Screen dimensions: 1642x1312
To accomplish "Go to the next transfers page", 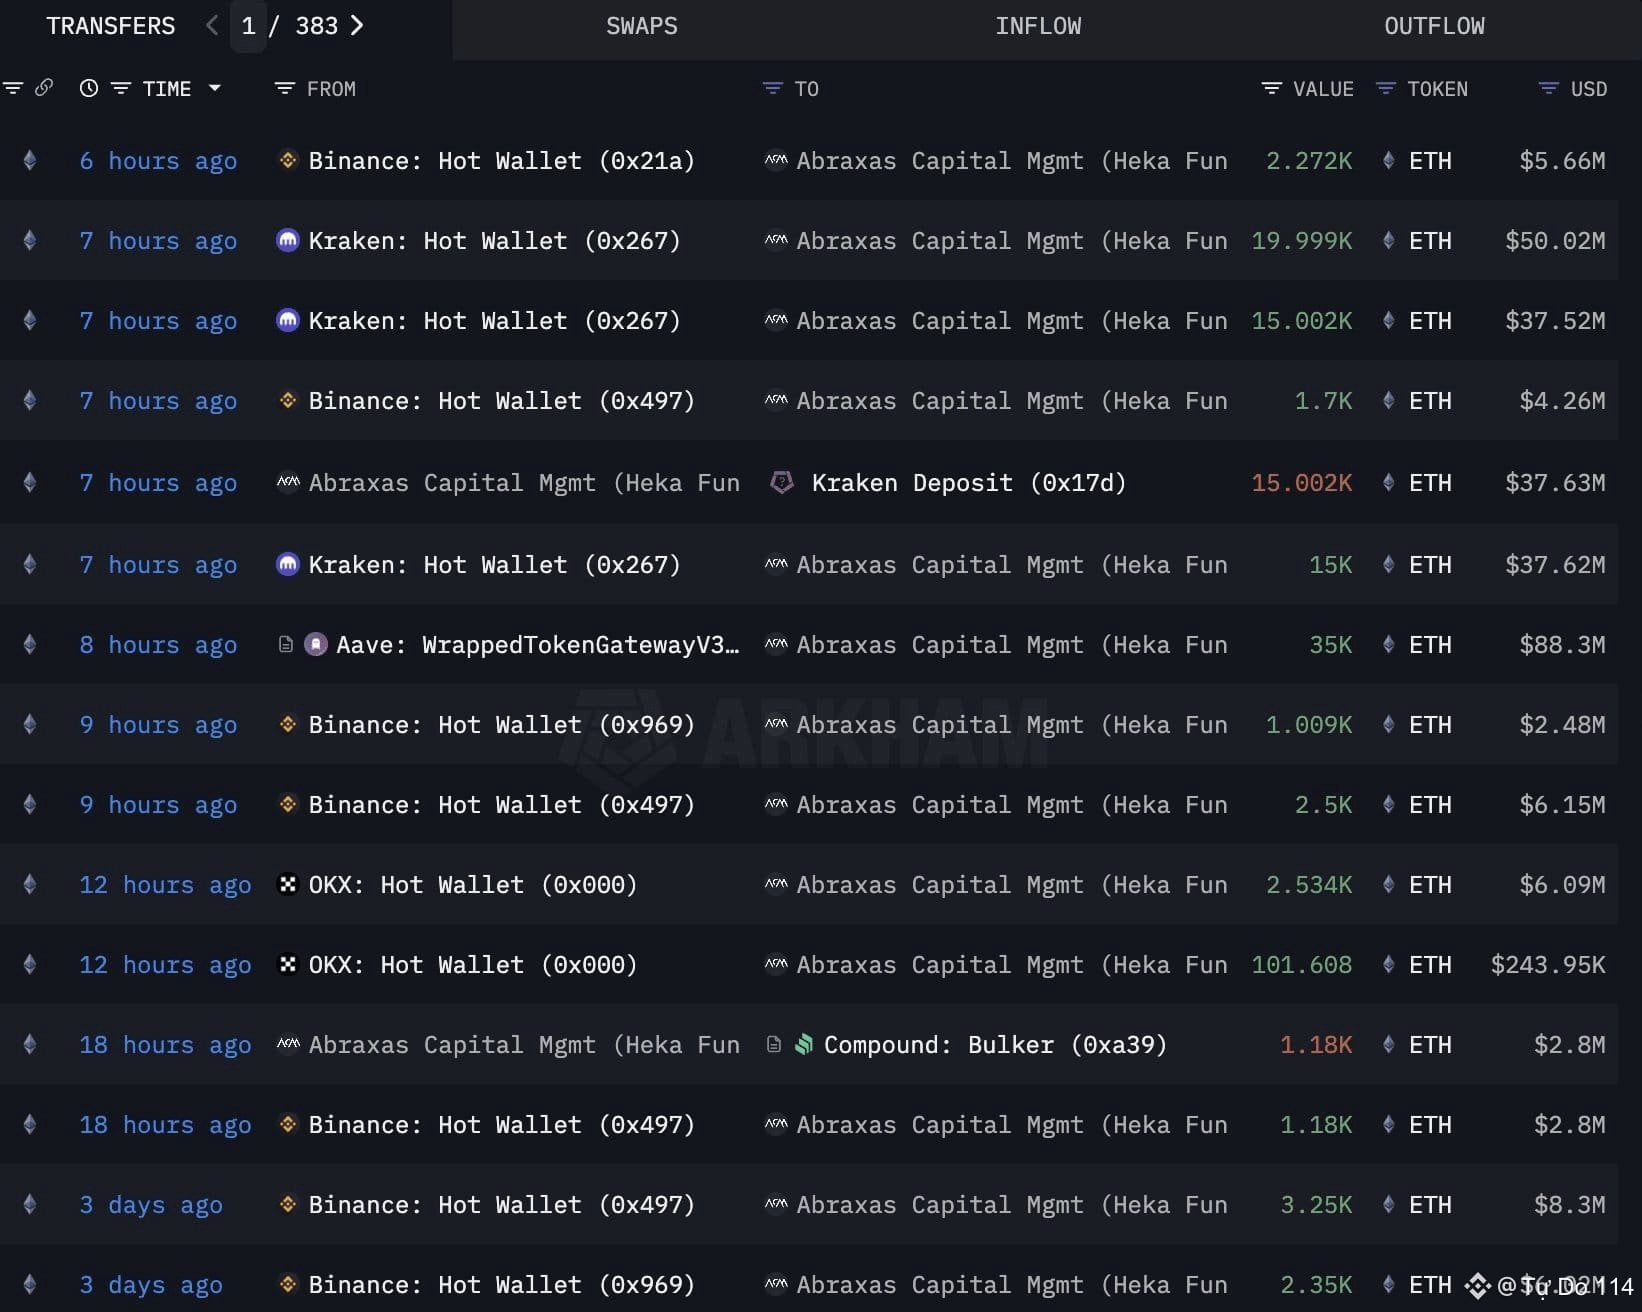I will (x=357, y=26).
